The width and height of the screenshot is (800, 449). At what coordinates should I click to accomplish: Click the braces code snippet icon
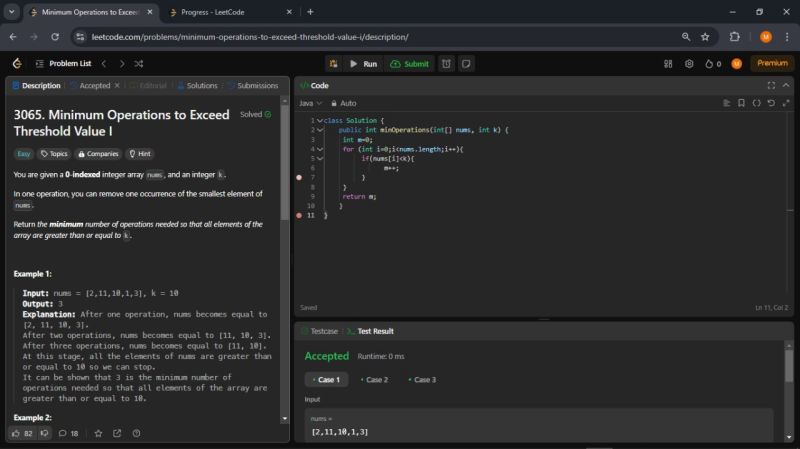pyautogui.click(x=757, y=103)
